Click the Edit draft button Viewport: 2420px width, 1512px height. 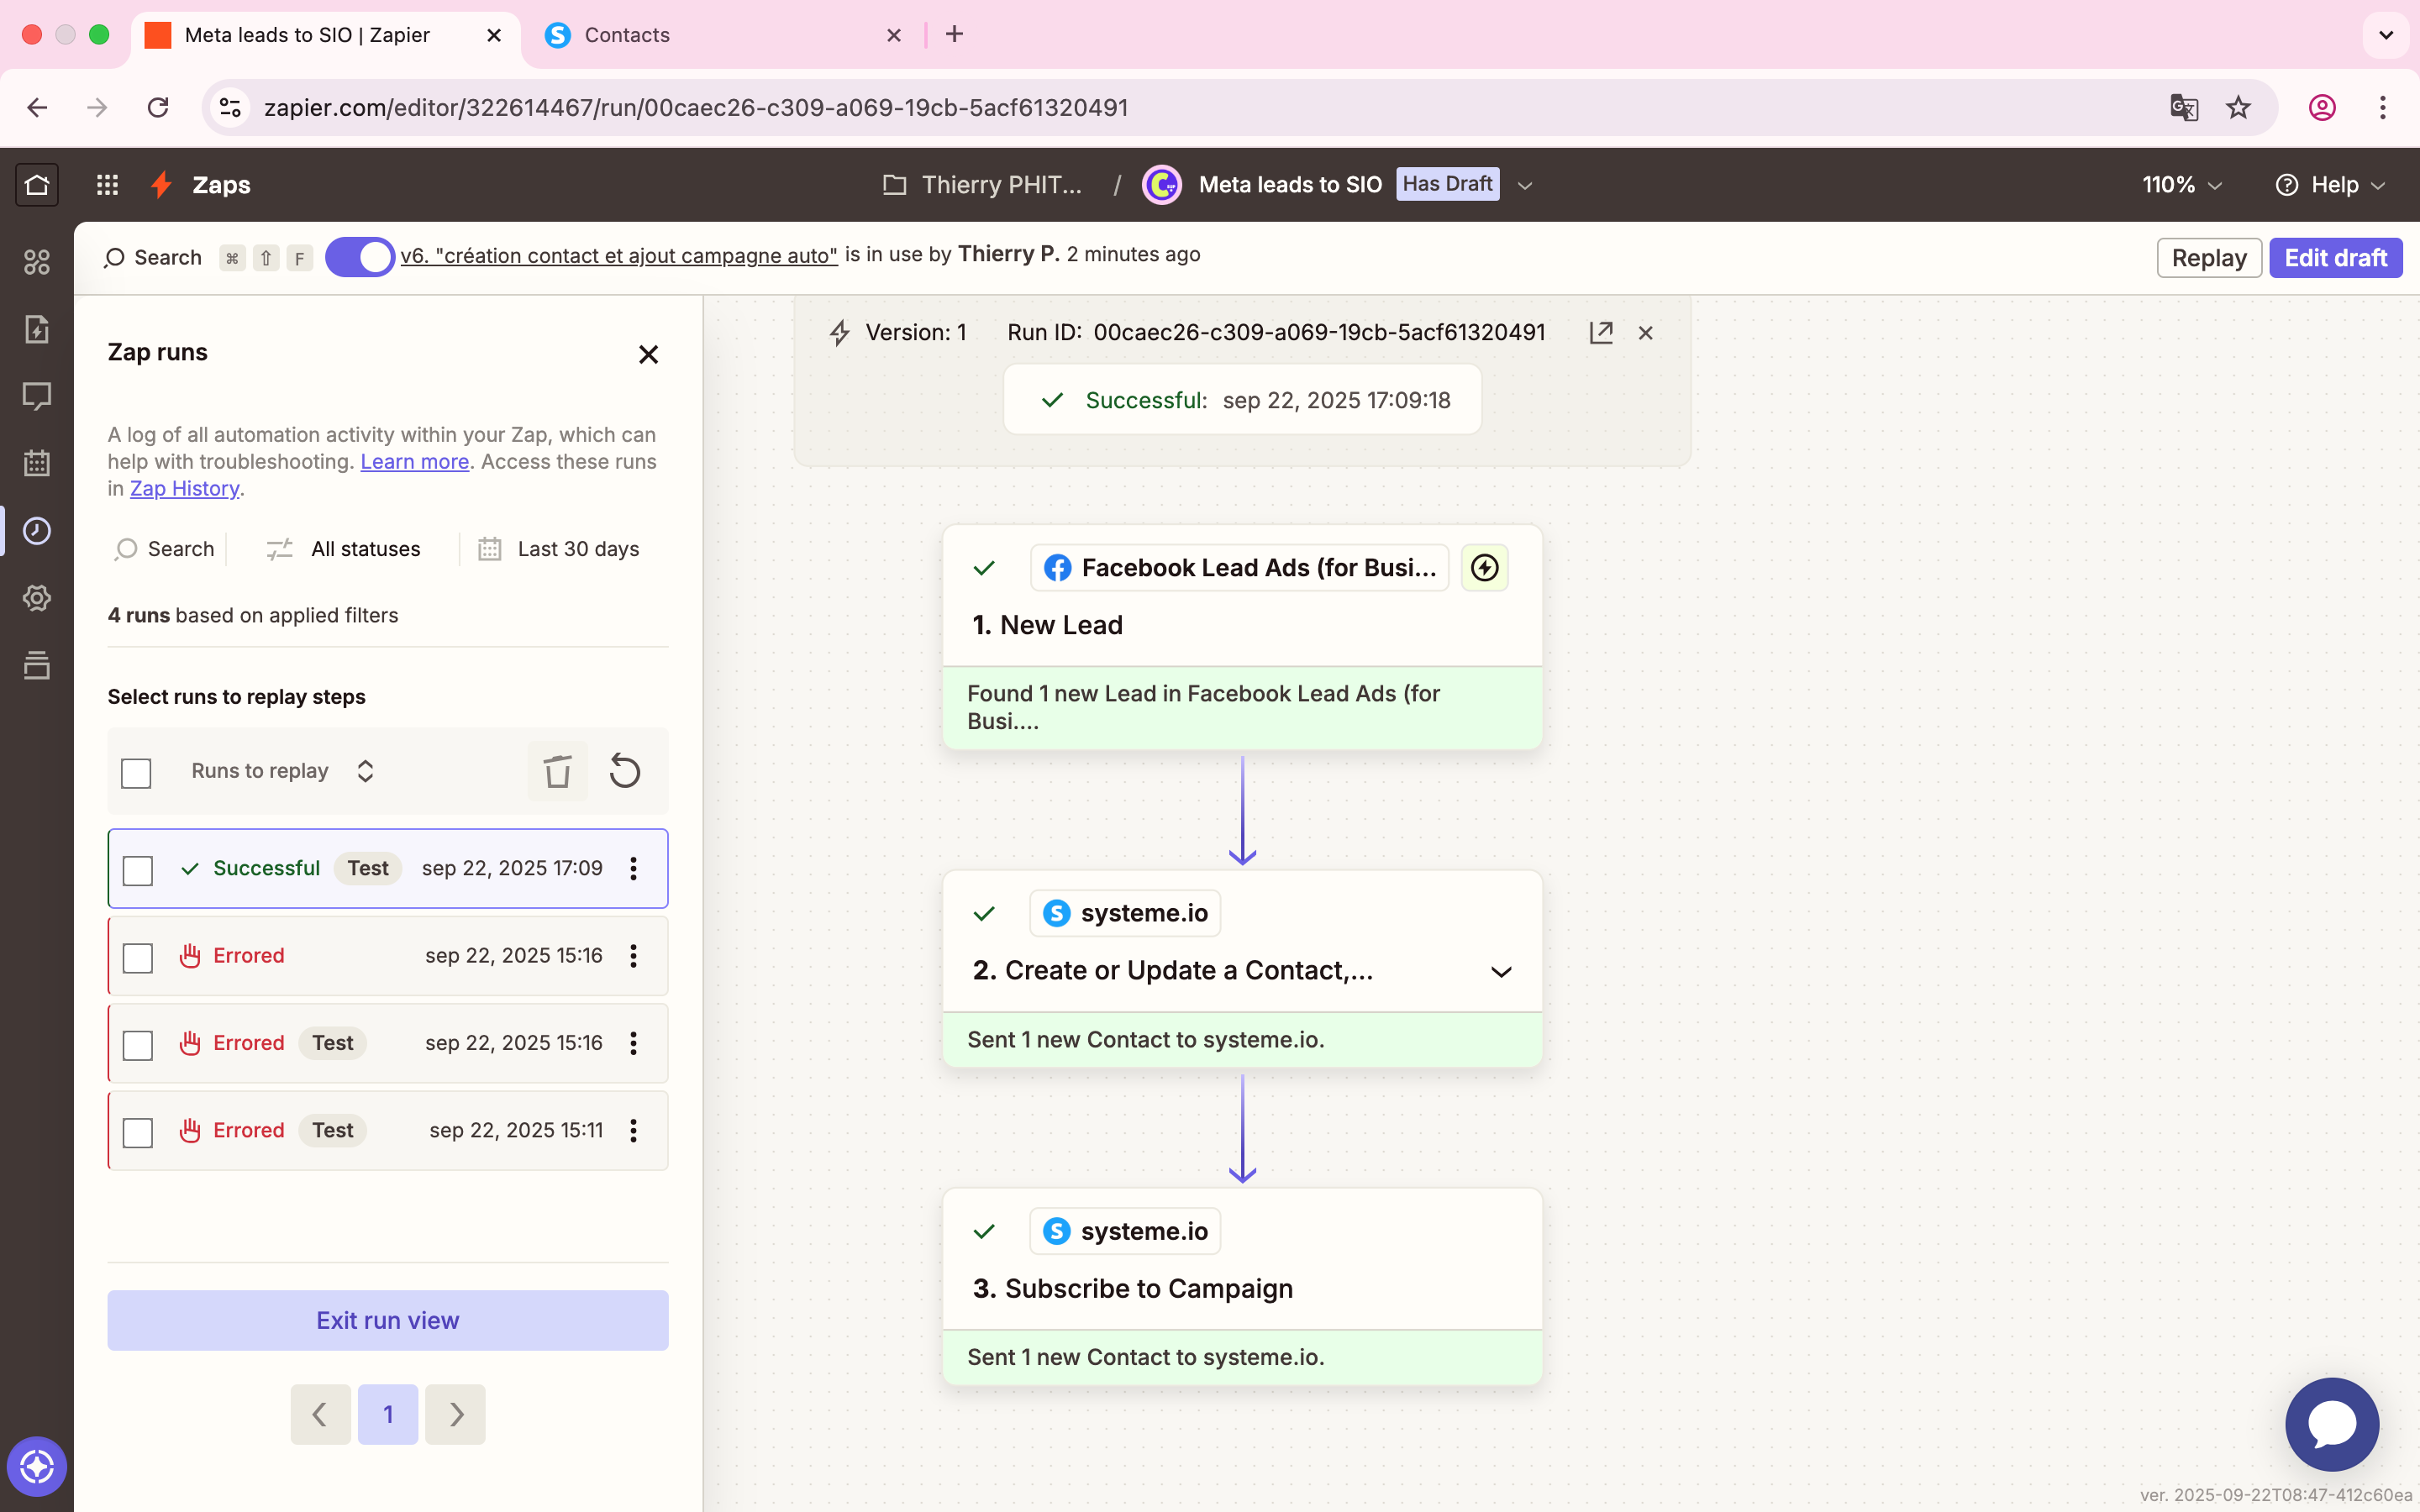2335,258
